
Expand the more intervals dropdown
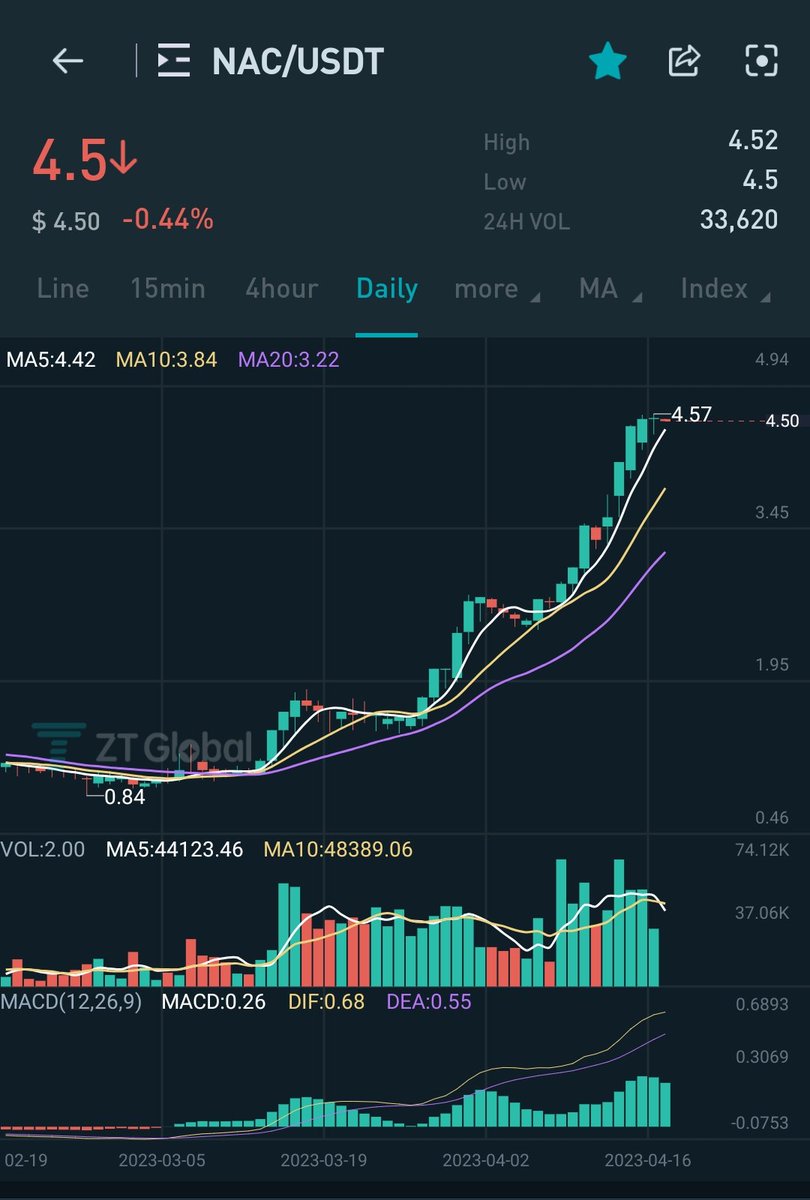(x=497, y=290)
